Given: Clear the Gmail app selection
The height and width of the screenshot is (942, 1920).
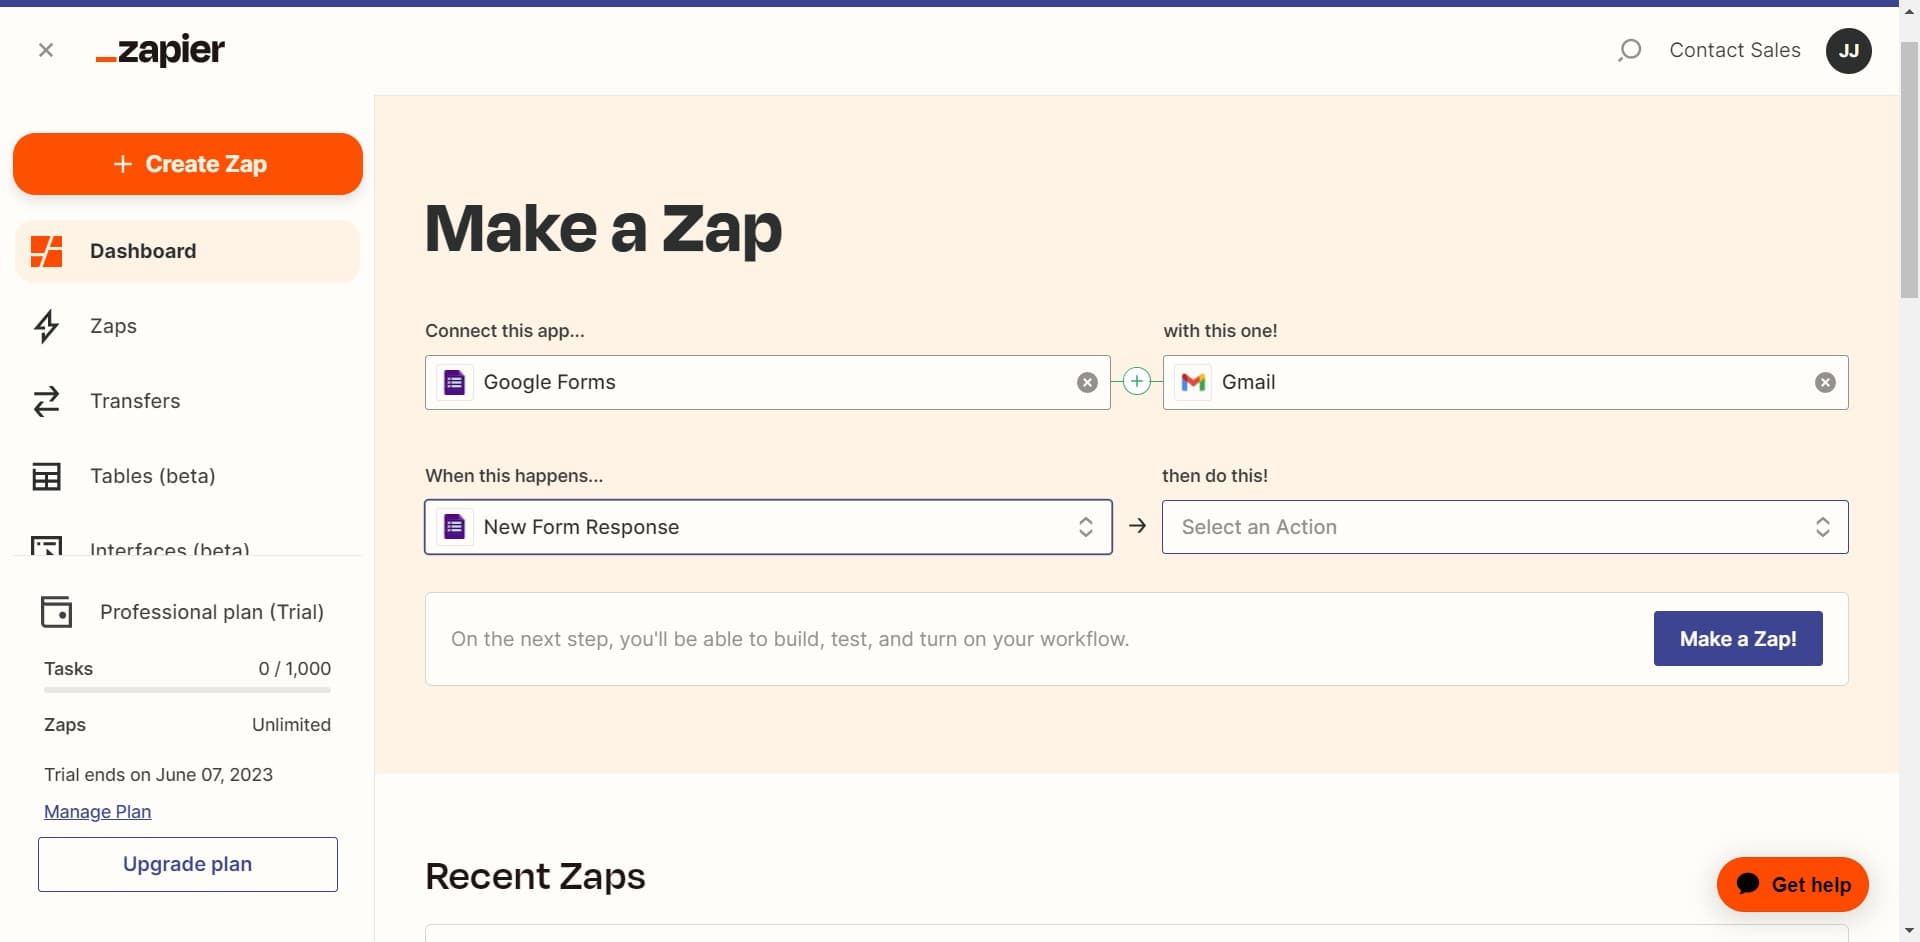Looking at the screenshot, I should tap(1825, 382).
